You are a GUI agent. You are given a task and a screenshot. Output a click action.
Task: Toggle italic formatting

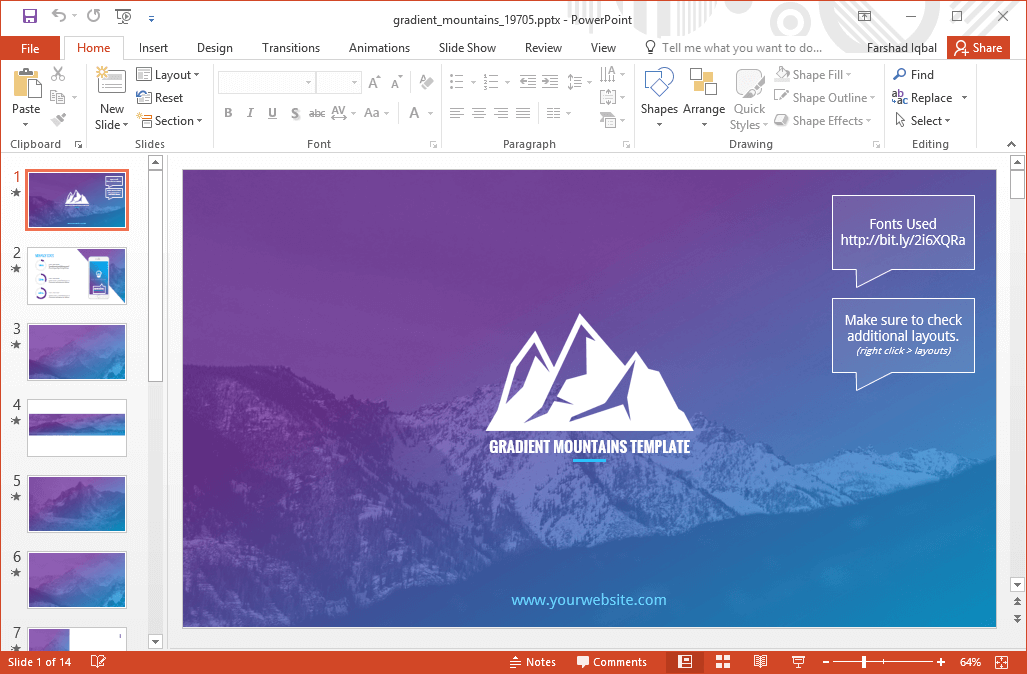pyautogui.click(x=249, y=113)
